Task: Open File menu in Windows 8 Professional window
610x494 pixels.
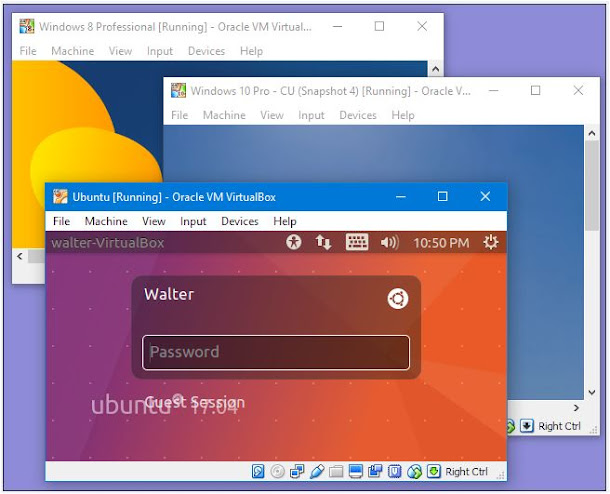Action: click(28, 51)
